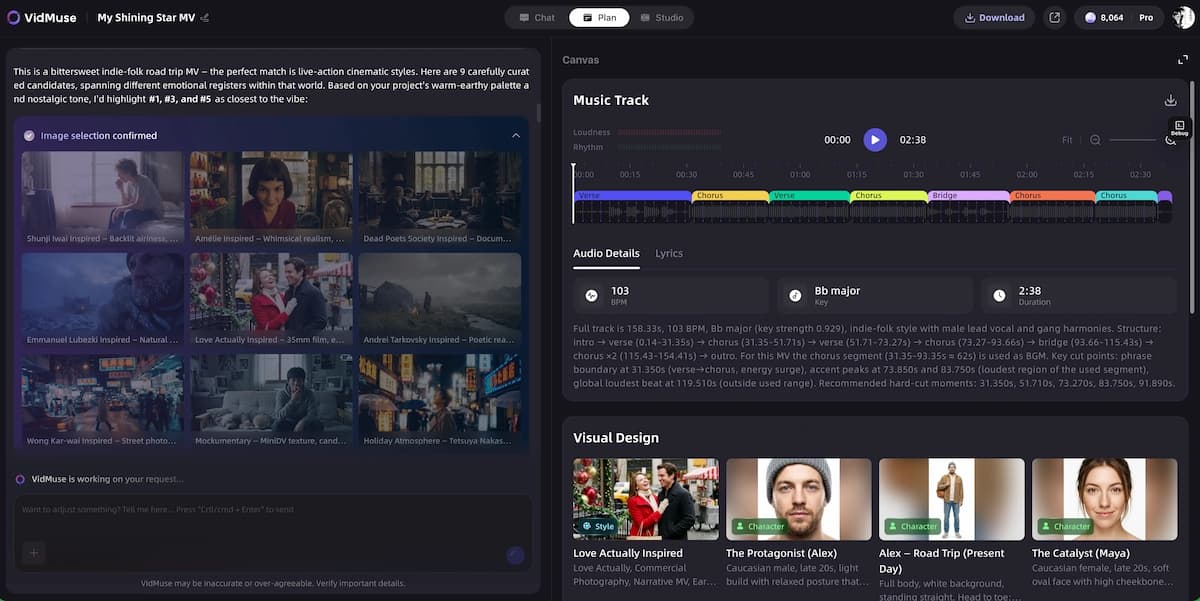
Task: Select the yellow Chorus segment
Action: click(730, 196)
